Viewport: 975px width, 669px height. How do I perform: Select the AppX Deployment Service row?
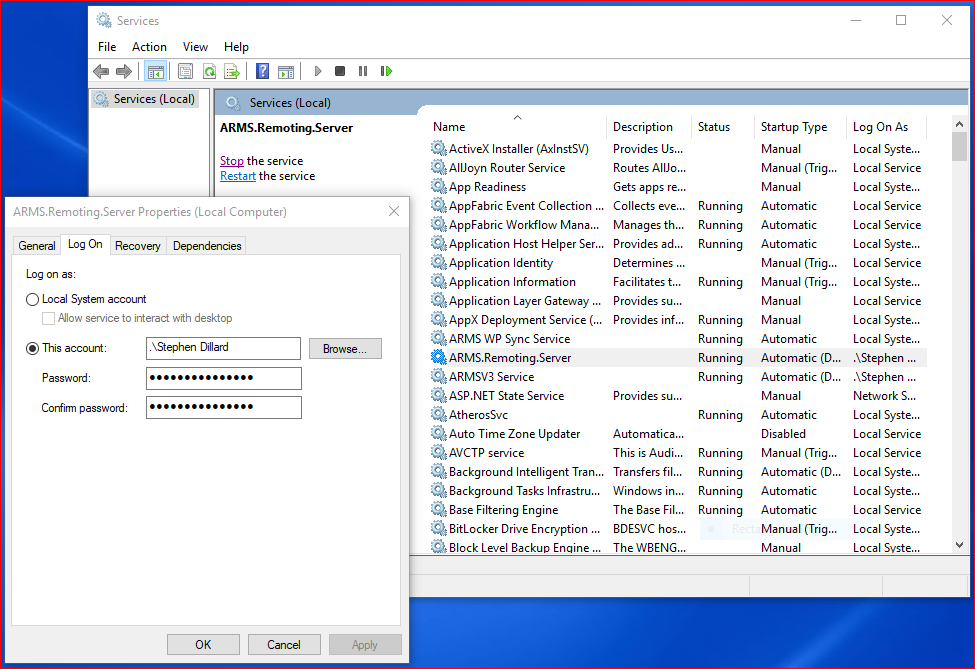pyautogui.click(x=678, y=320)
